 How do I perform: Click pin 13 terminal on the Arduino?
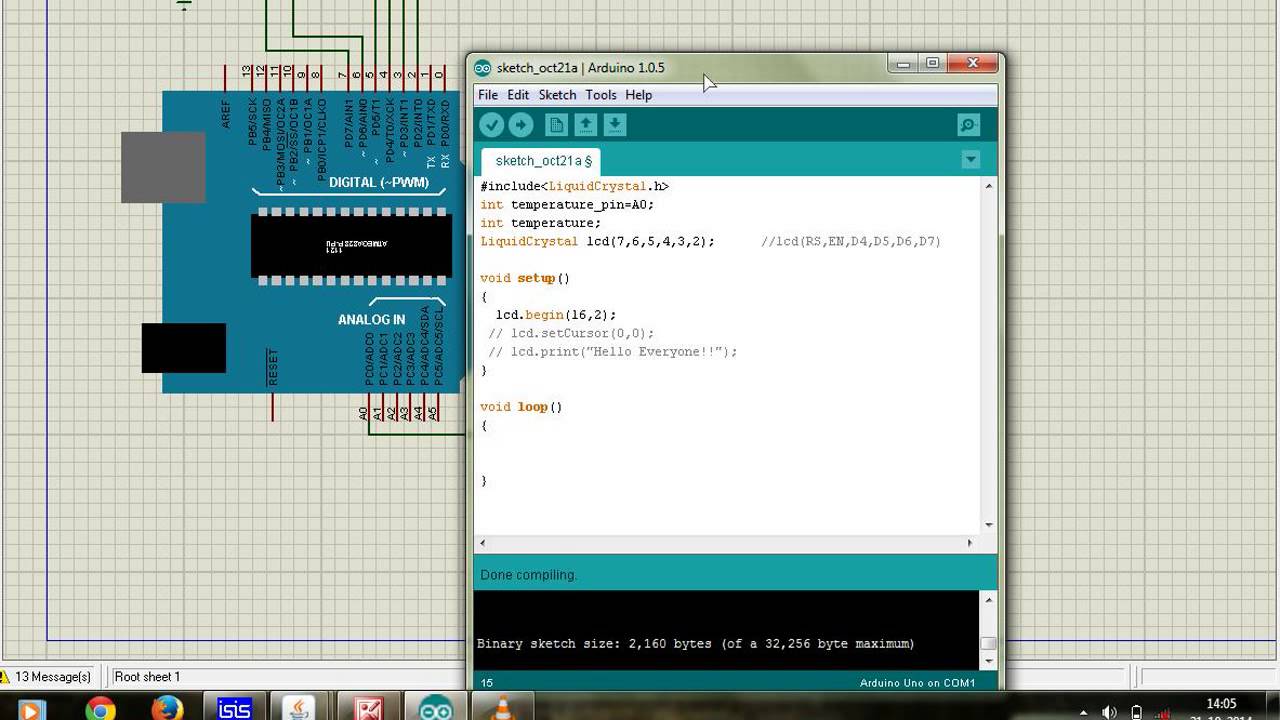(x=247, y=73)
